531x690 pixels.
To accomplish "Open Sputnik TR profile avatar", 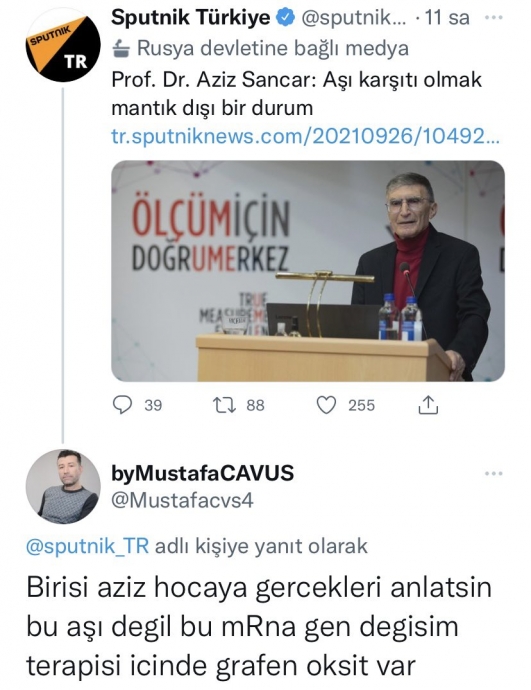I will pos(63,44).
